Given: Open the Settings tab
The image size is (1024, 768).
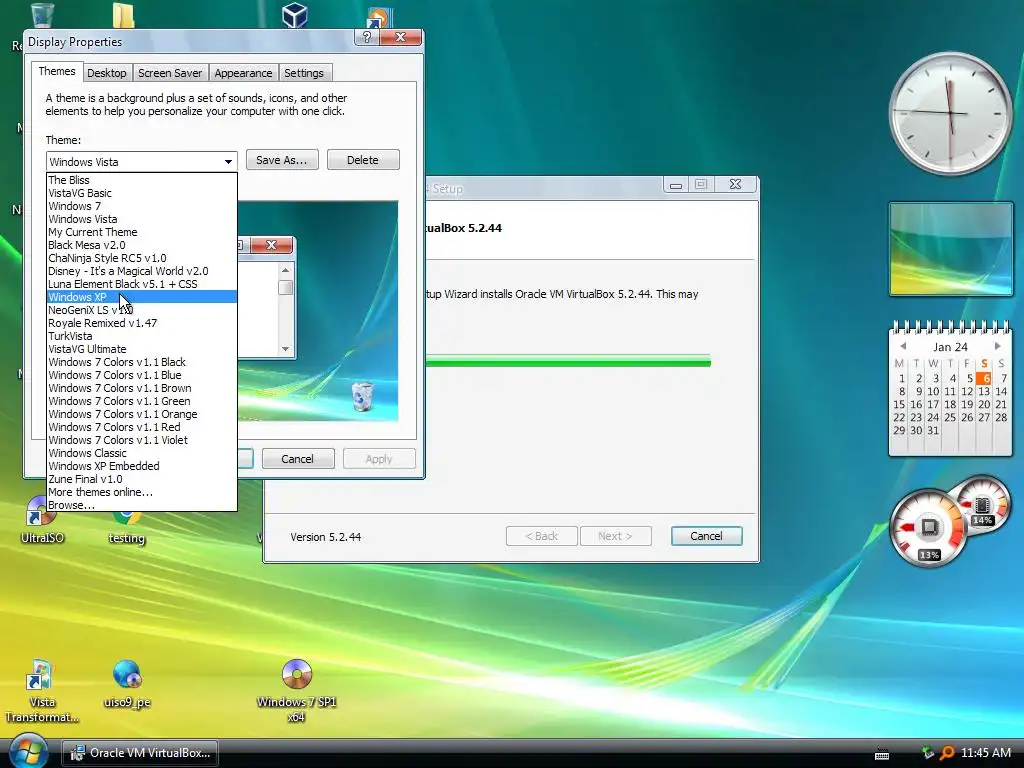Looking at the screenshot, I should click(x=304, y=73).
